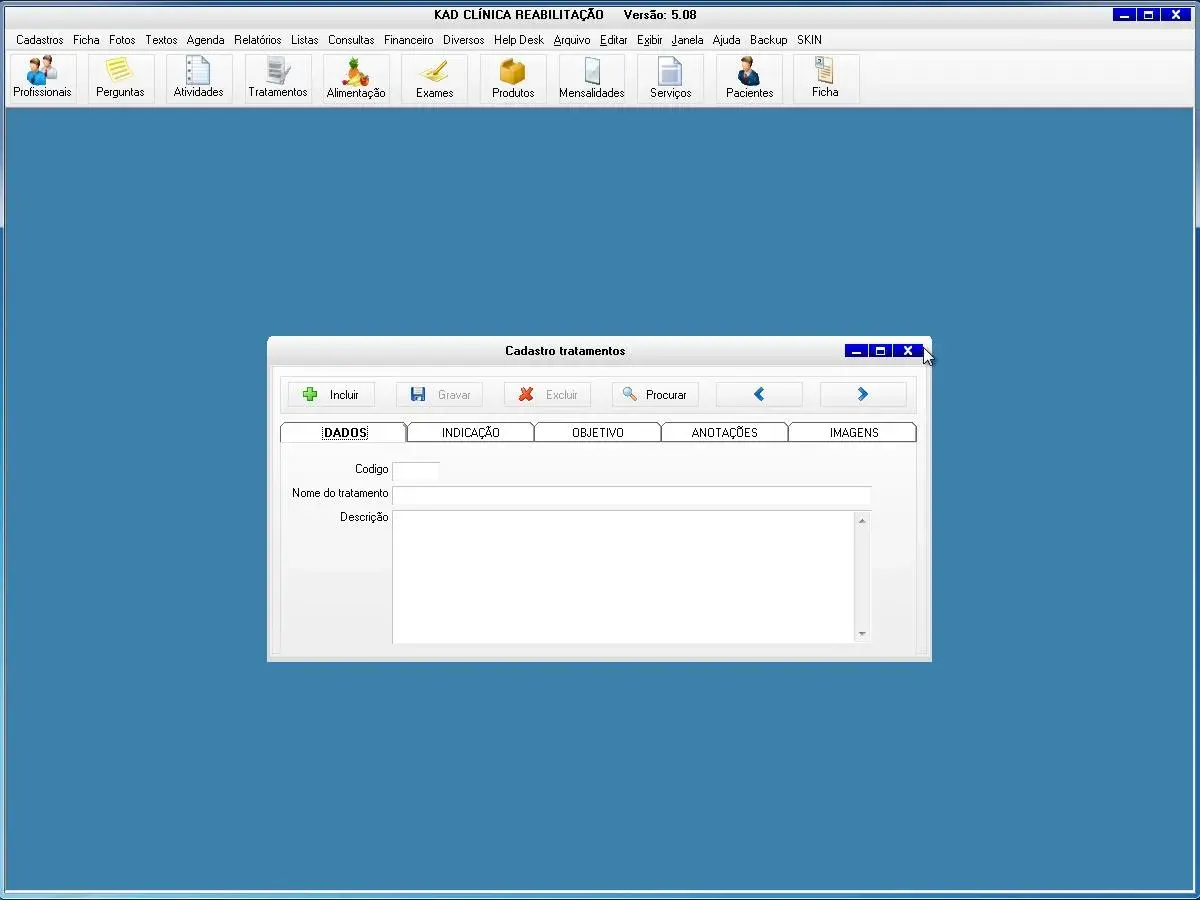This screenshot has height=900, width=1200.
Task: Click the Incluir button
Action: click(331, 395)
